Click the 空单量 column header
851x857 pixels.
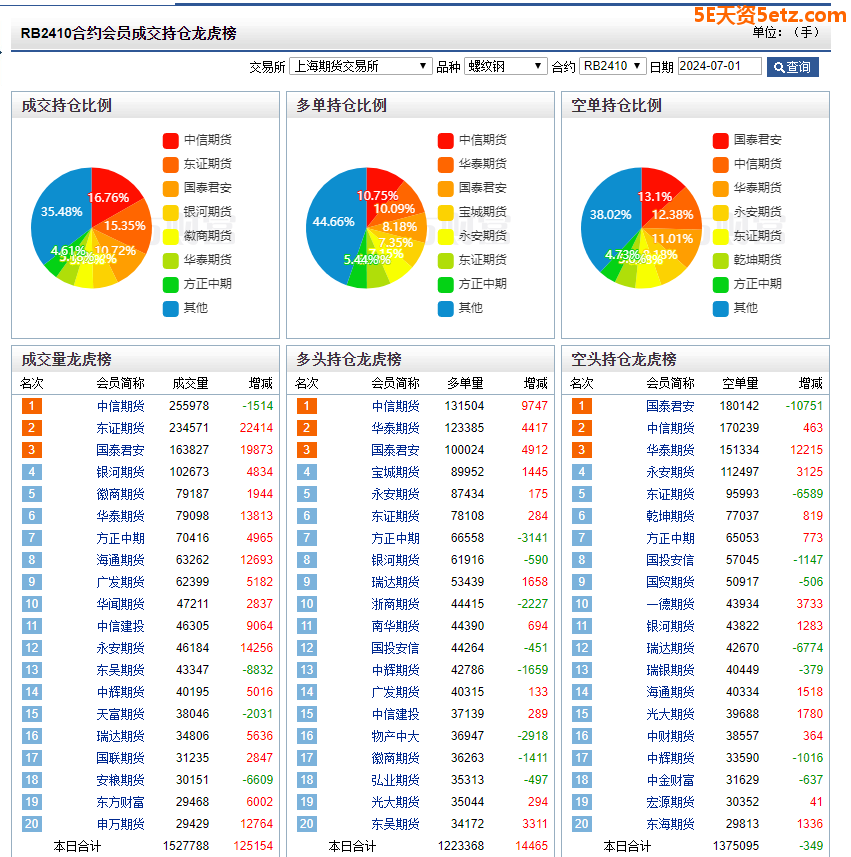[x=740, y=384]
